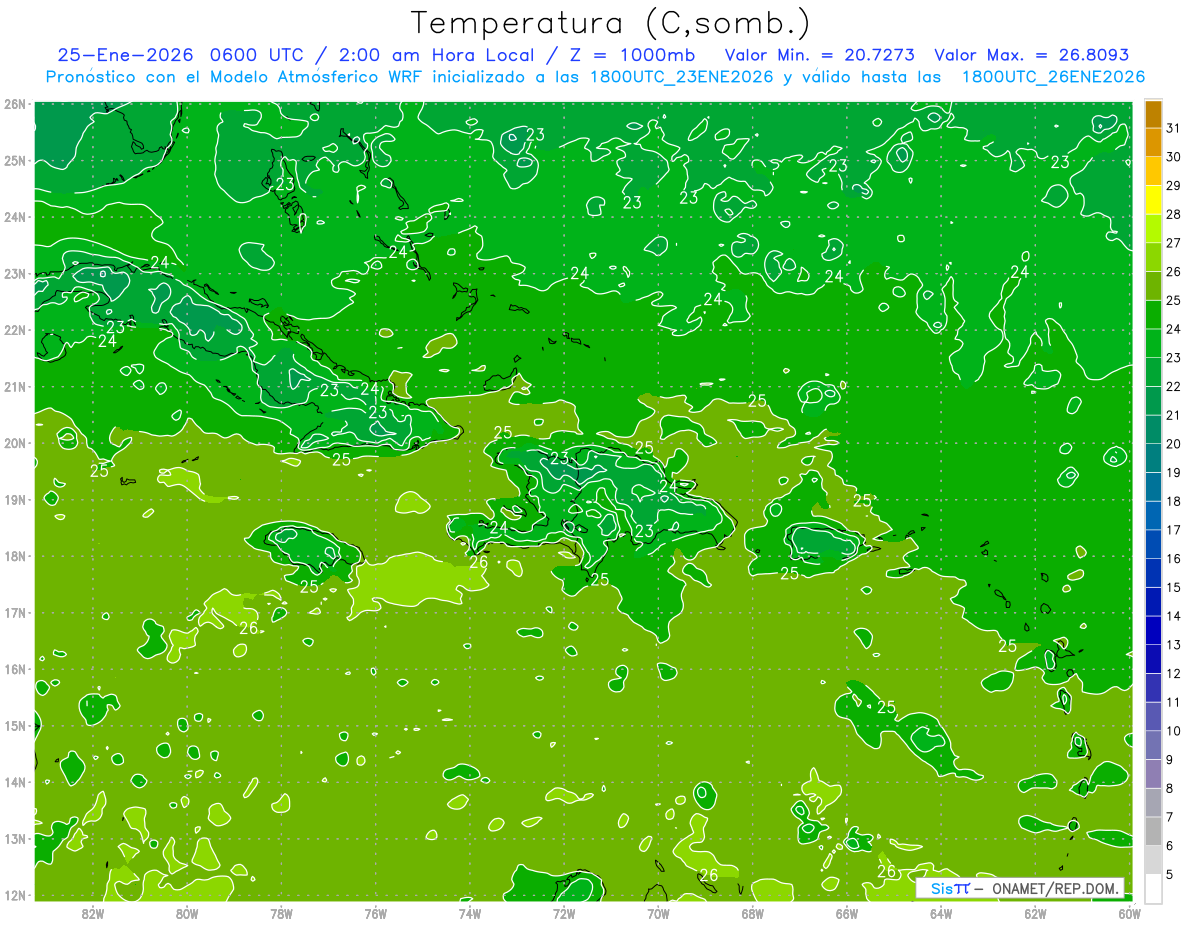The image size is (1200, 927).
Task: Click the 'ONAMET/REP.DOM.' logo label
Action: (x=1053, y=888)
